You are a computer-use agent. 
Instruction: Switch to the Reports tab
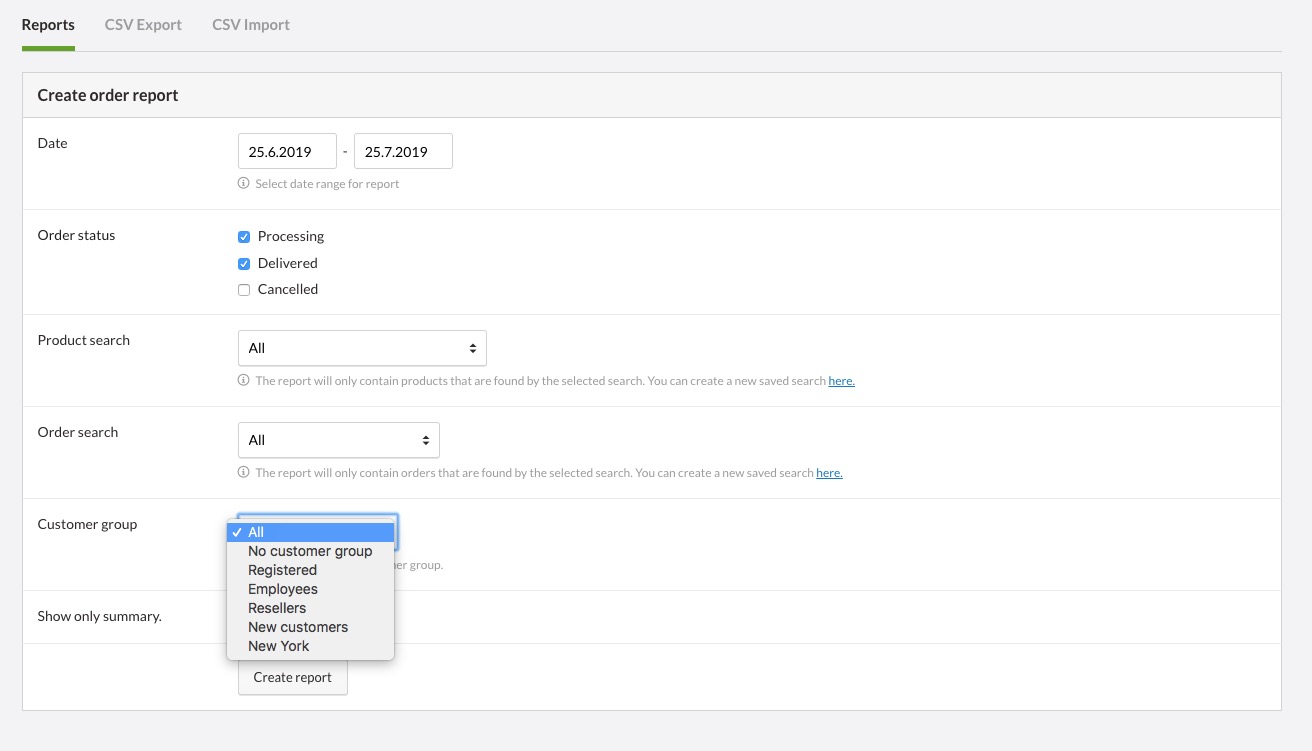coord(48,24)
